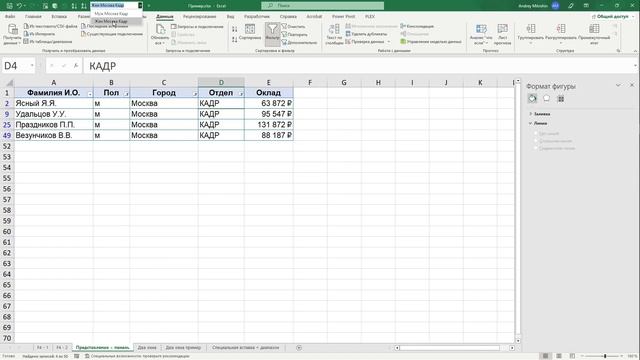Click the Share (Общий доступ) button
The width and height of the screenshot is (640, 360).
tap(613, 16)
